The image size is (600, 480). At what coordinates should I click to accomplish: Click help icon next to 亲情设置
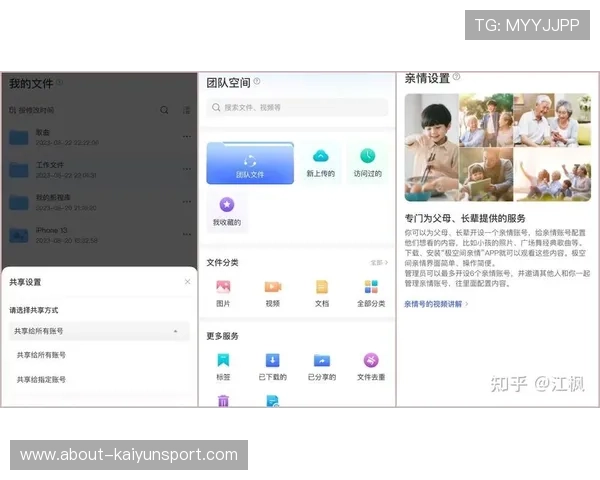tap(456, 77)
